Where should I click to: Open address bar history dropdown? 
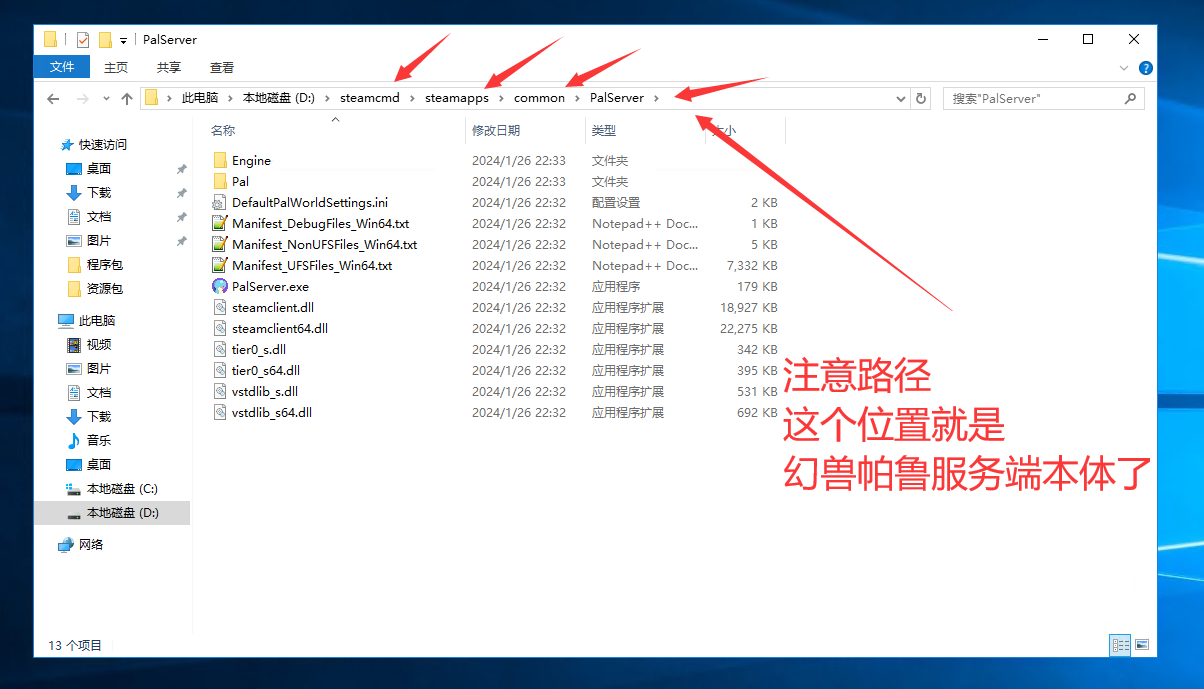(x=900, y=98)
